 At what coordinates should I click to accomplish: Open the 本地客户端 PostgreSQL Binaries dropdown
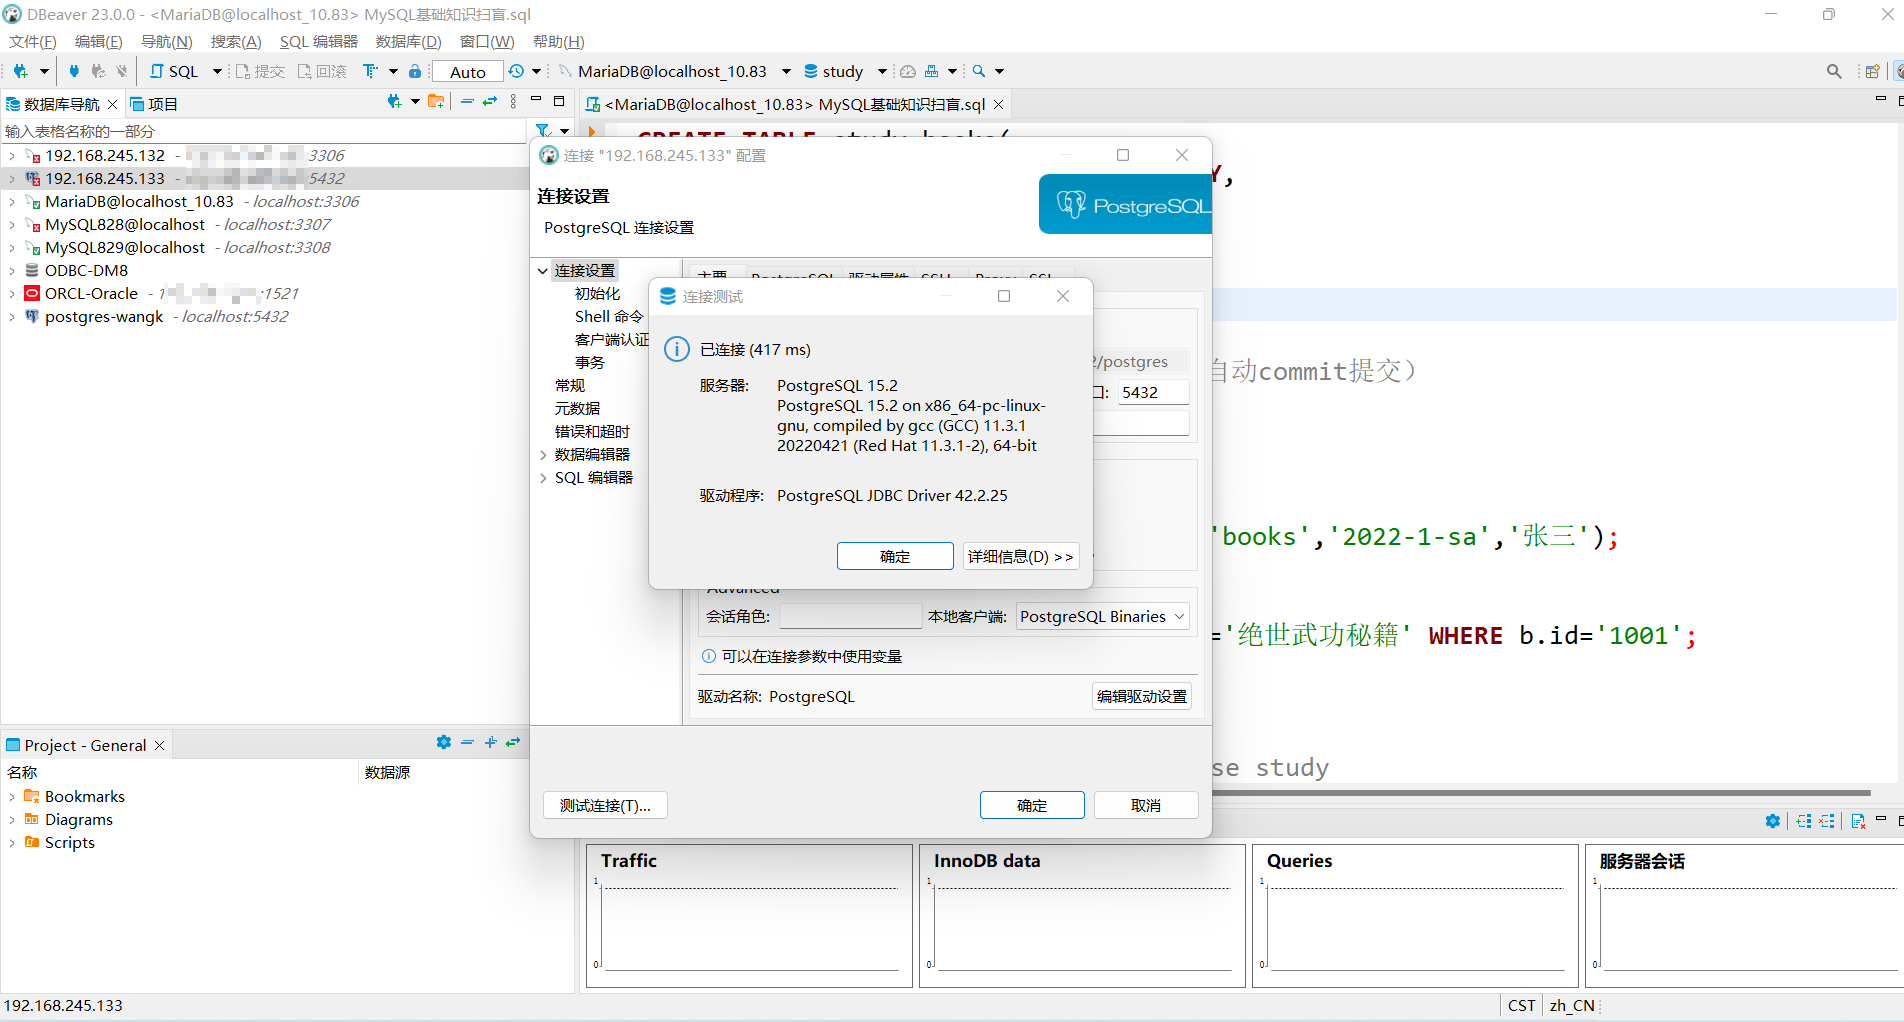click(x=1102, y=616)
